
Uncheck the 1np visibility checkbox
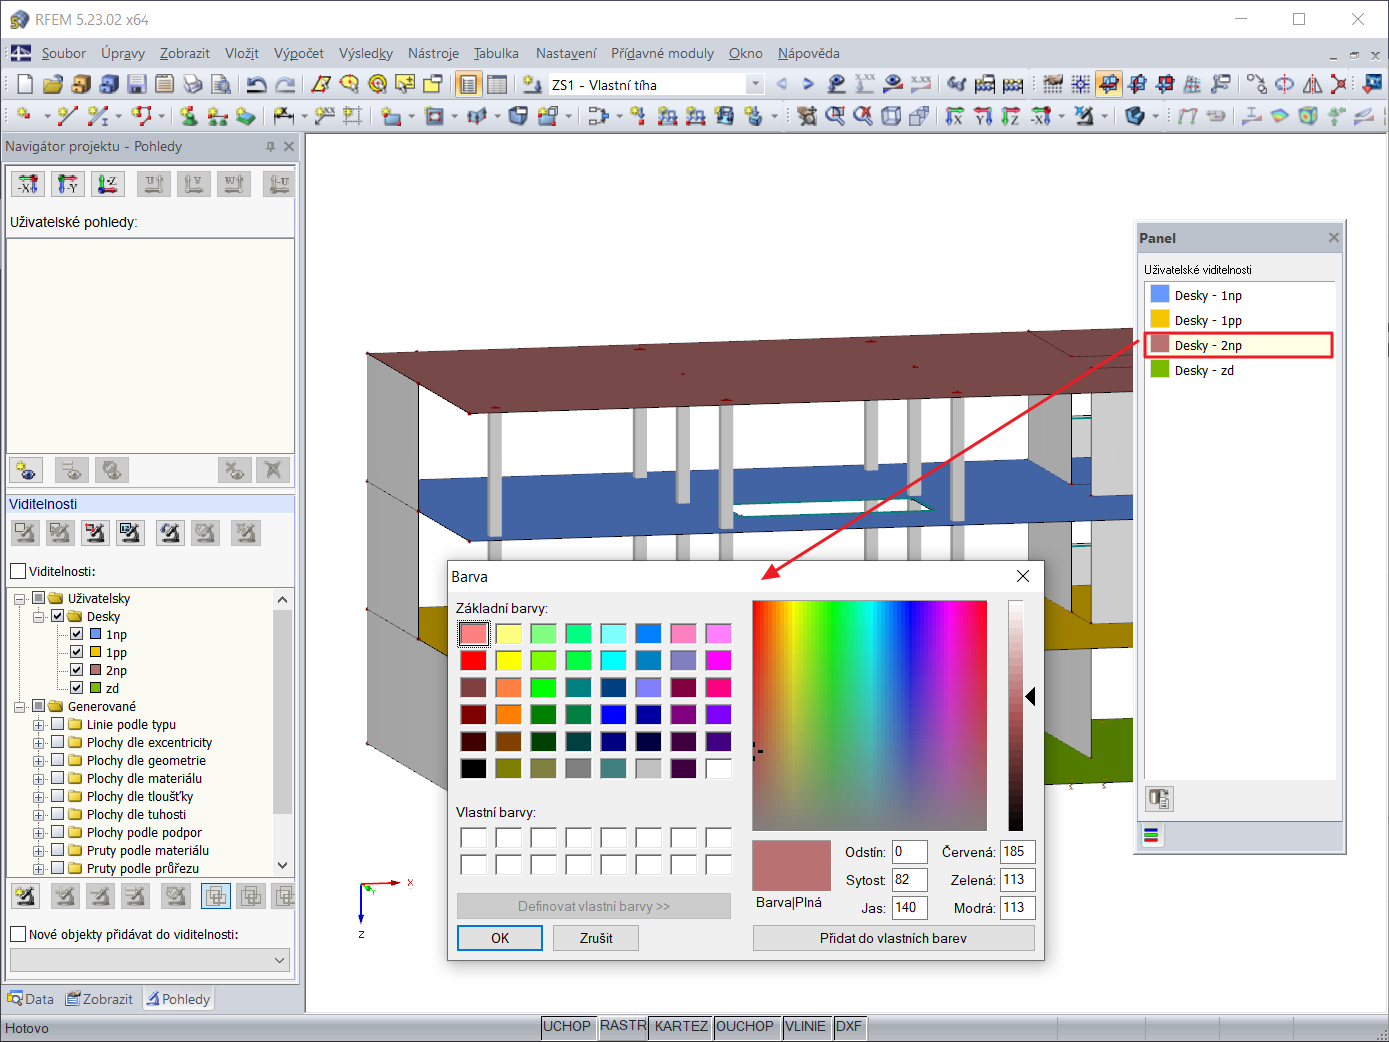click(x=77, y=634)
